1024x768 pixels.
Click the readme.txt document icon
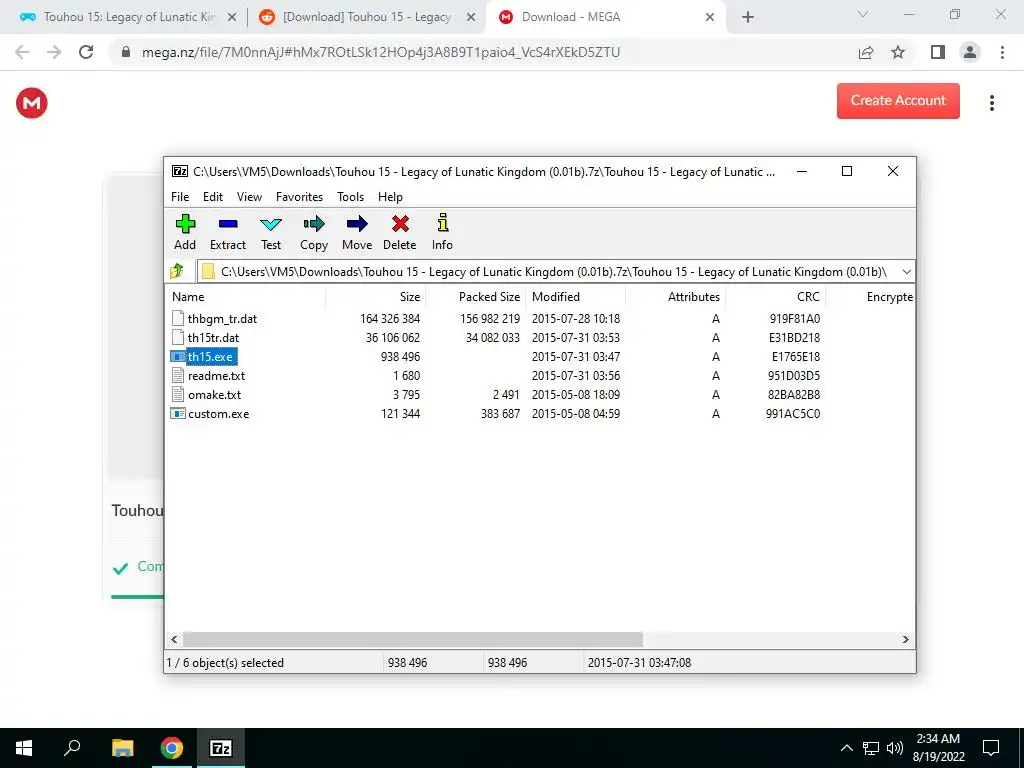pos(178,376)
